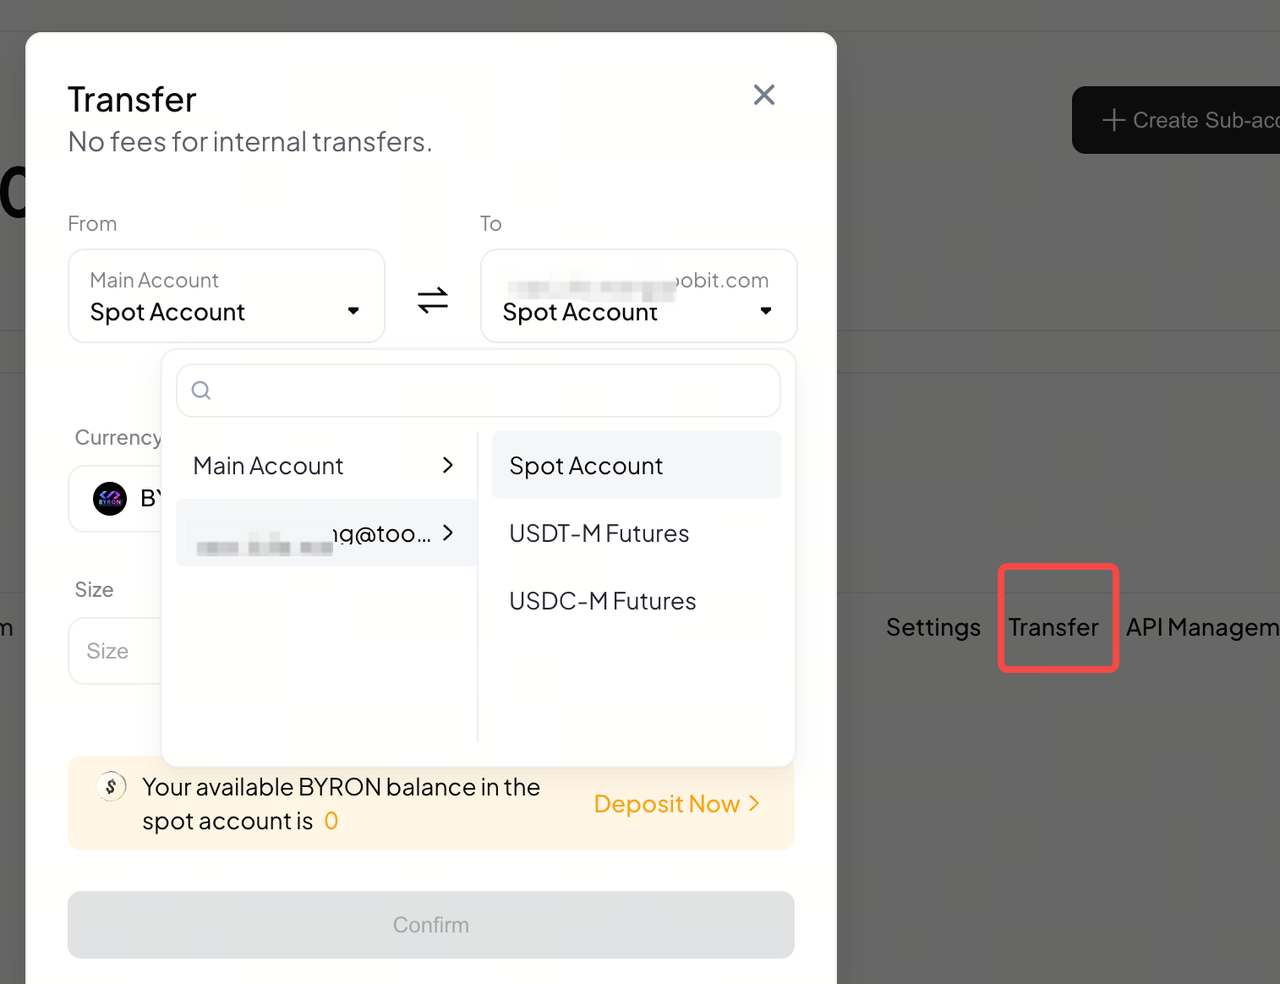This screenshot has width=1280, height=984.
Task: Open the Settings tab in background
Action: point(933,627)
